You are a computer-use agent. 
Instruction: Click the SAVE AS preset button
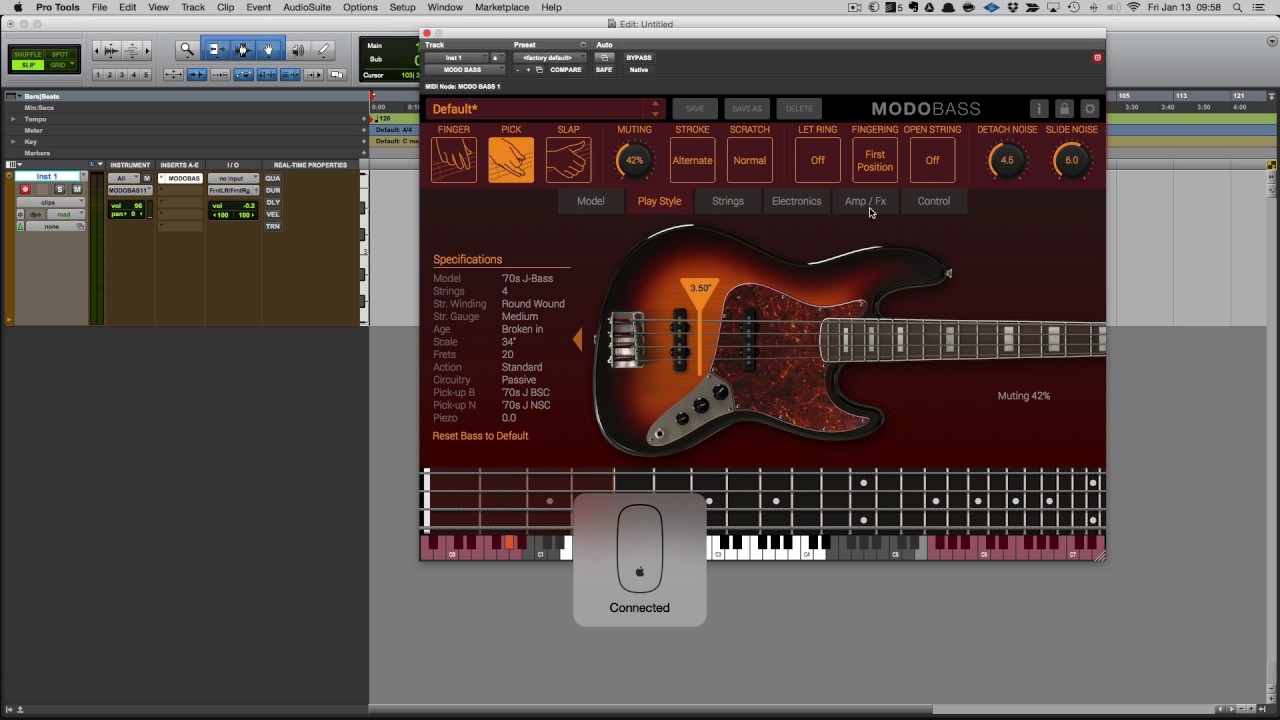747,108
